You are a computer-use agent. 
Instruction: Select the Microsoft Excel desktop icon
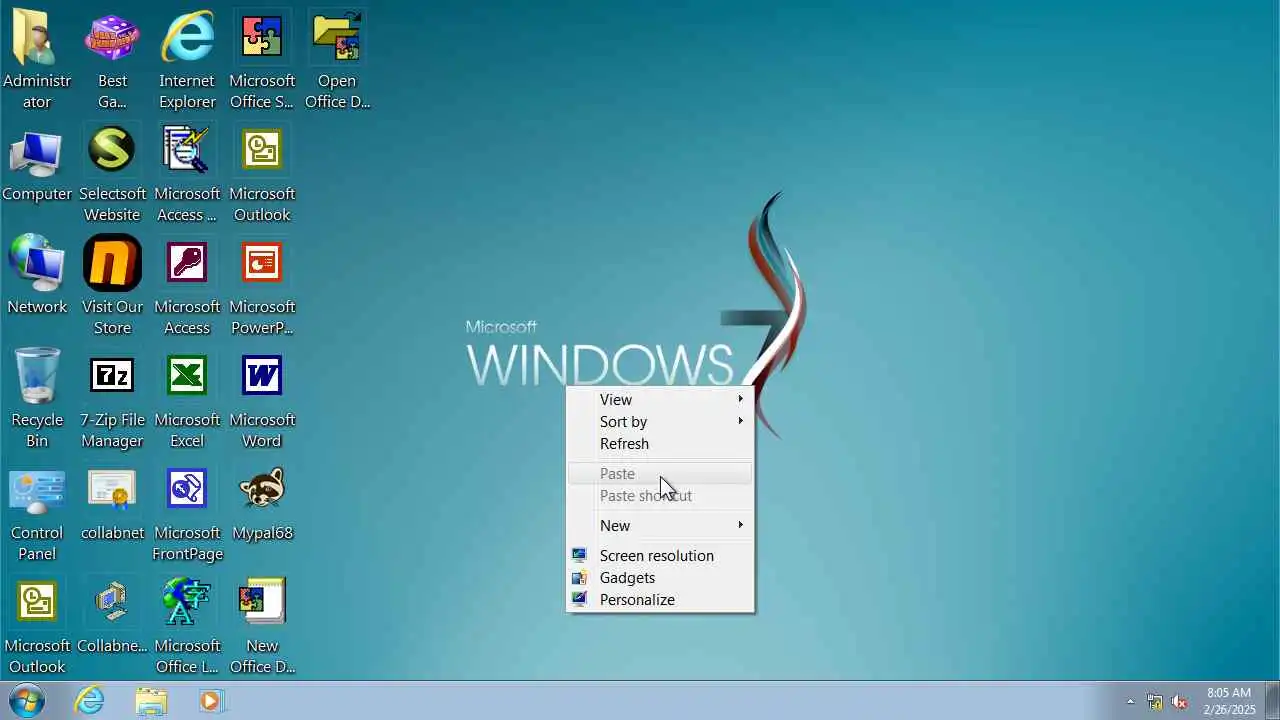coord(187,399)
